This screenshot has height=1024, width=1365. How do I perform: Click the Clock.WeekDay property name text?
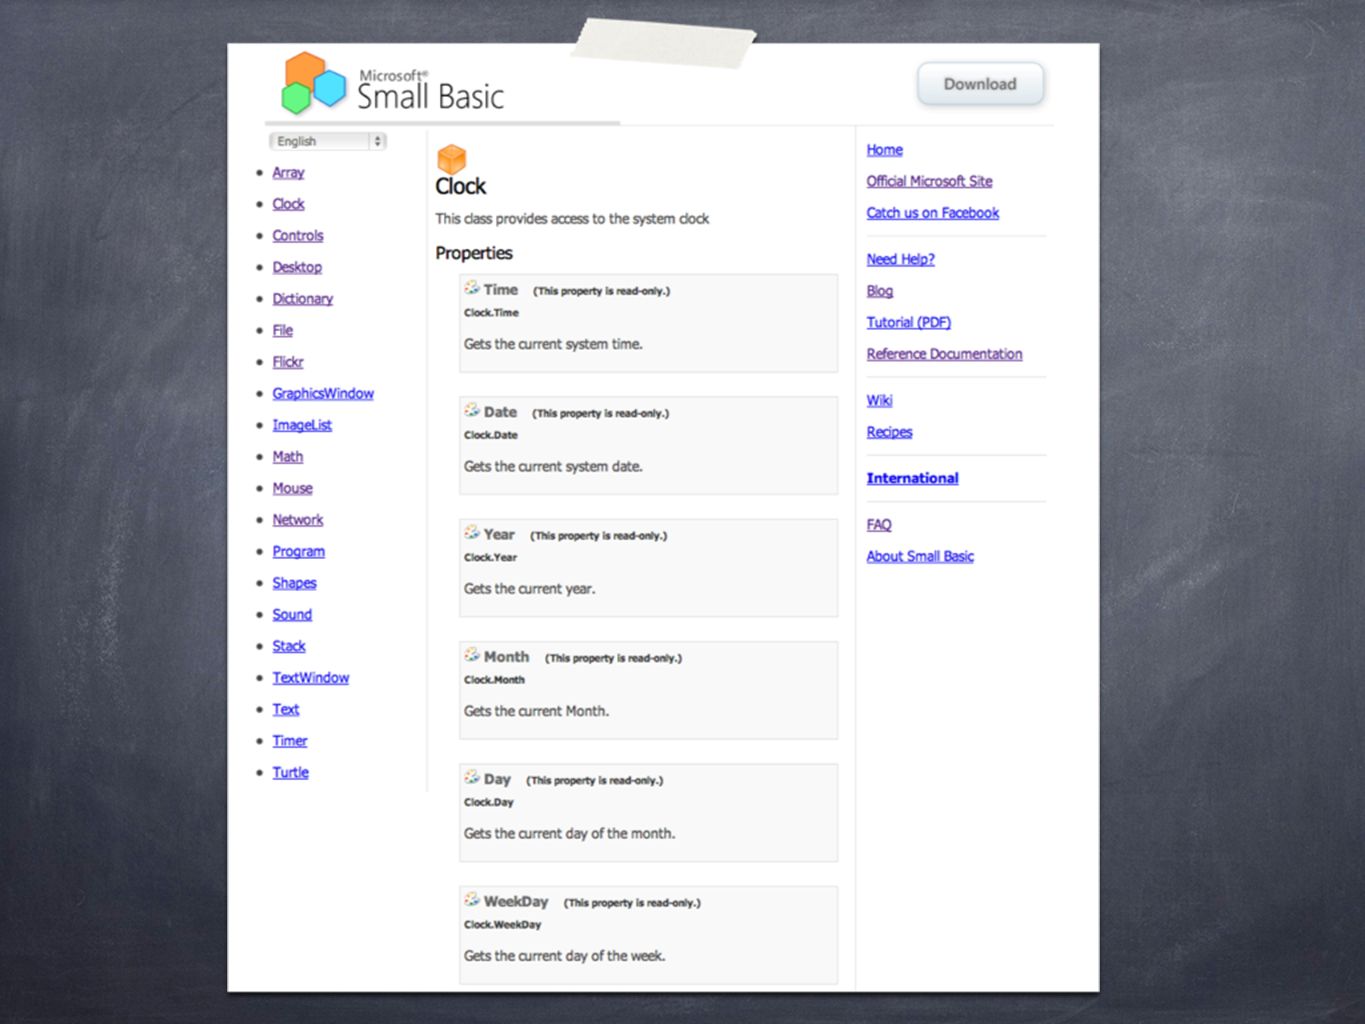pyautogui.click(x=502, y=925)
